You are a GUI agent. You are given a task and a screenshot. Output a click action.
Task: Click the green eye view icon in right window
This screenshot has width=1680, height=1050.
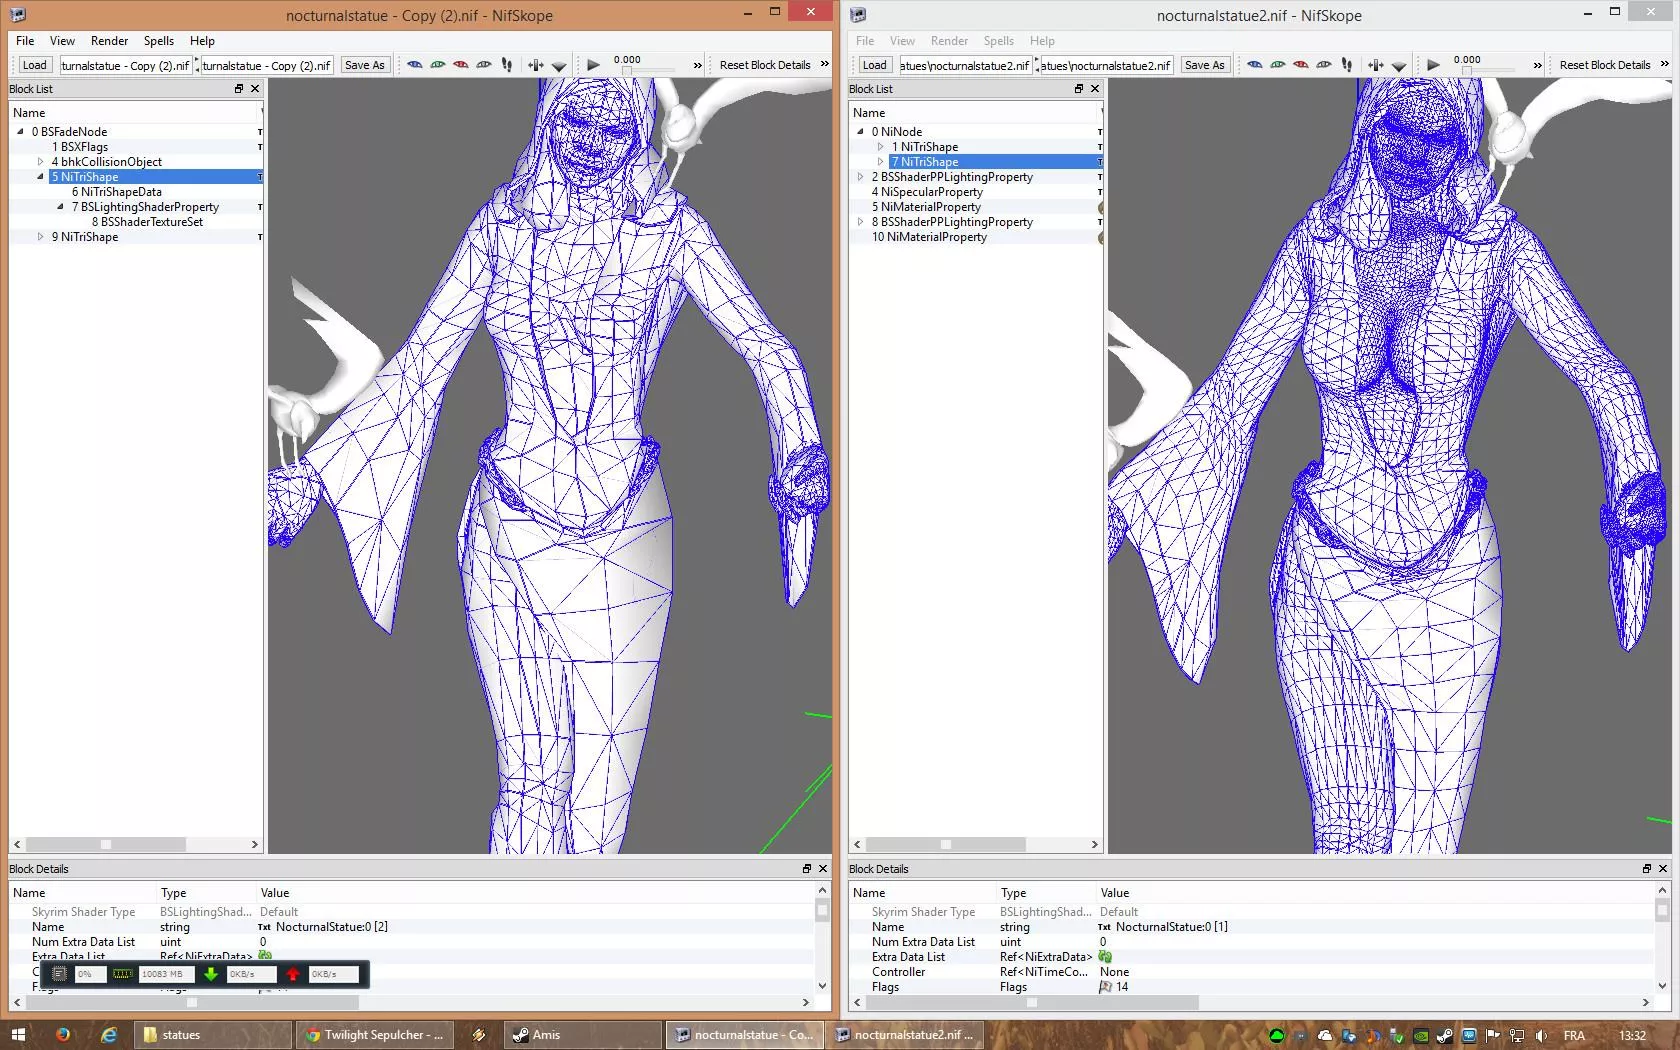(x=1278, y=65)
